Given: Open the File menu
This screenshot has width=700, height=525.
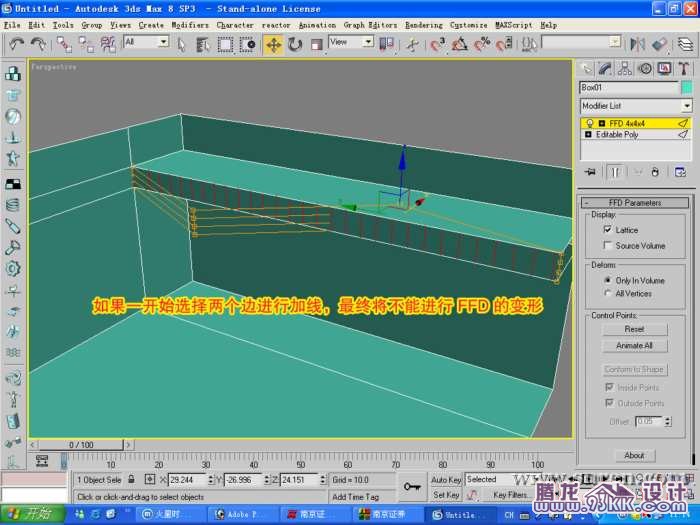Looking at the screenshot, I should pyautogui.click(x=12, y=25).
